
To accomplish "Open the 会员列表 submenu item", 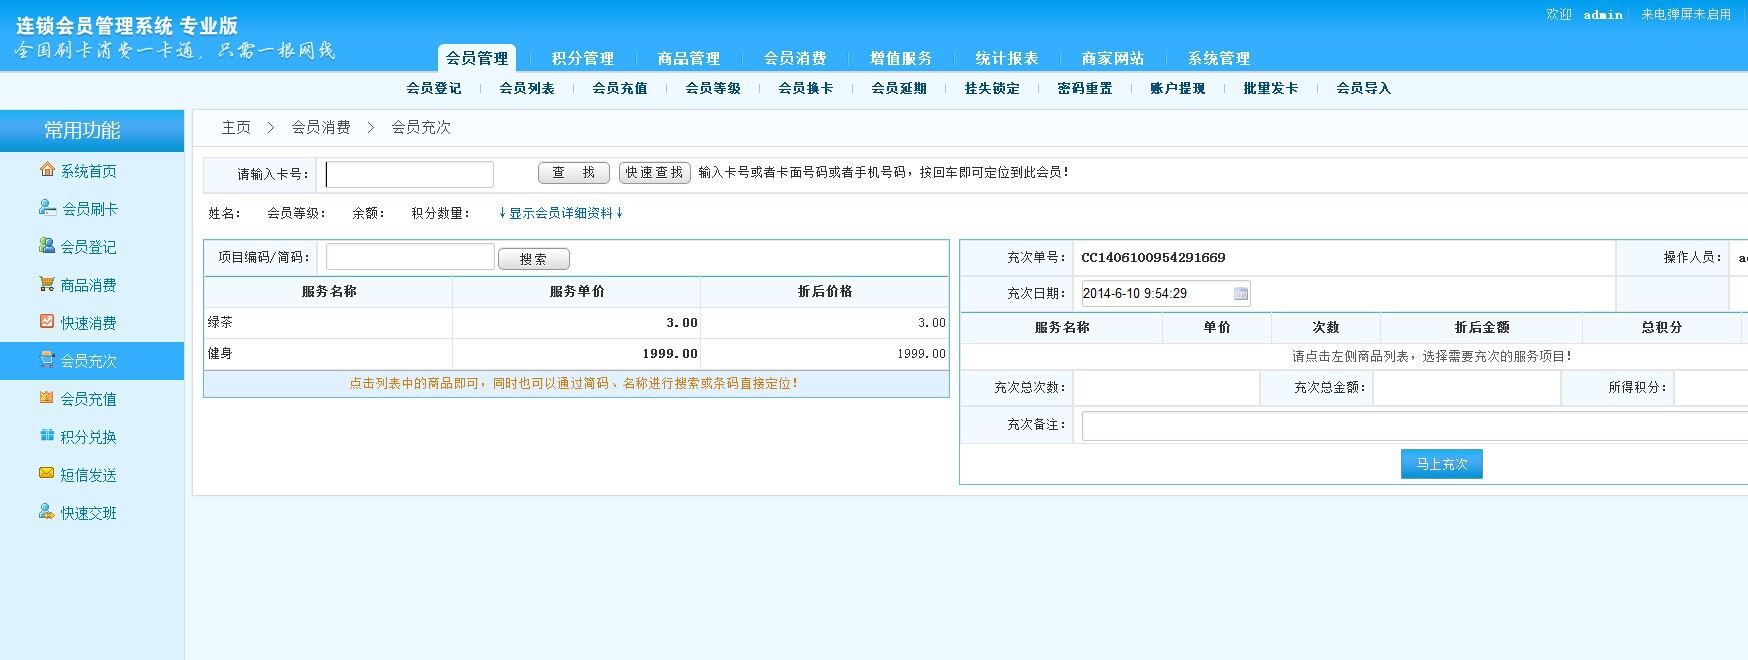I will click(x=527, y=88).
